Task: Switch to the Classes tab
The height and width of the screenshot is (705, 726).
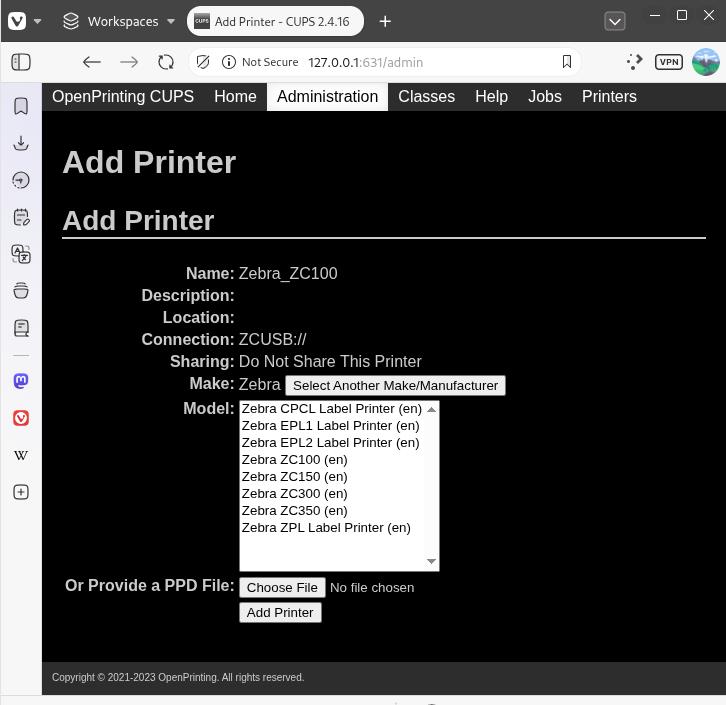Action: (x=426, y=96)
